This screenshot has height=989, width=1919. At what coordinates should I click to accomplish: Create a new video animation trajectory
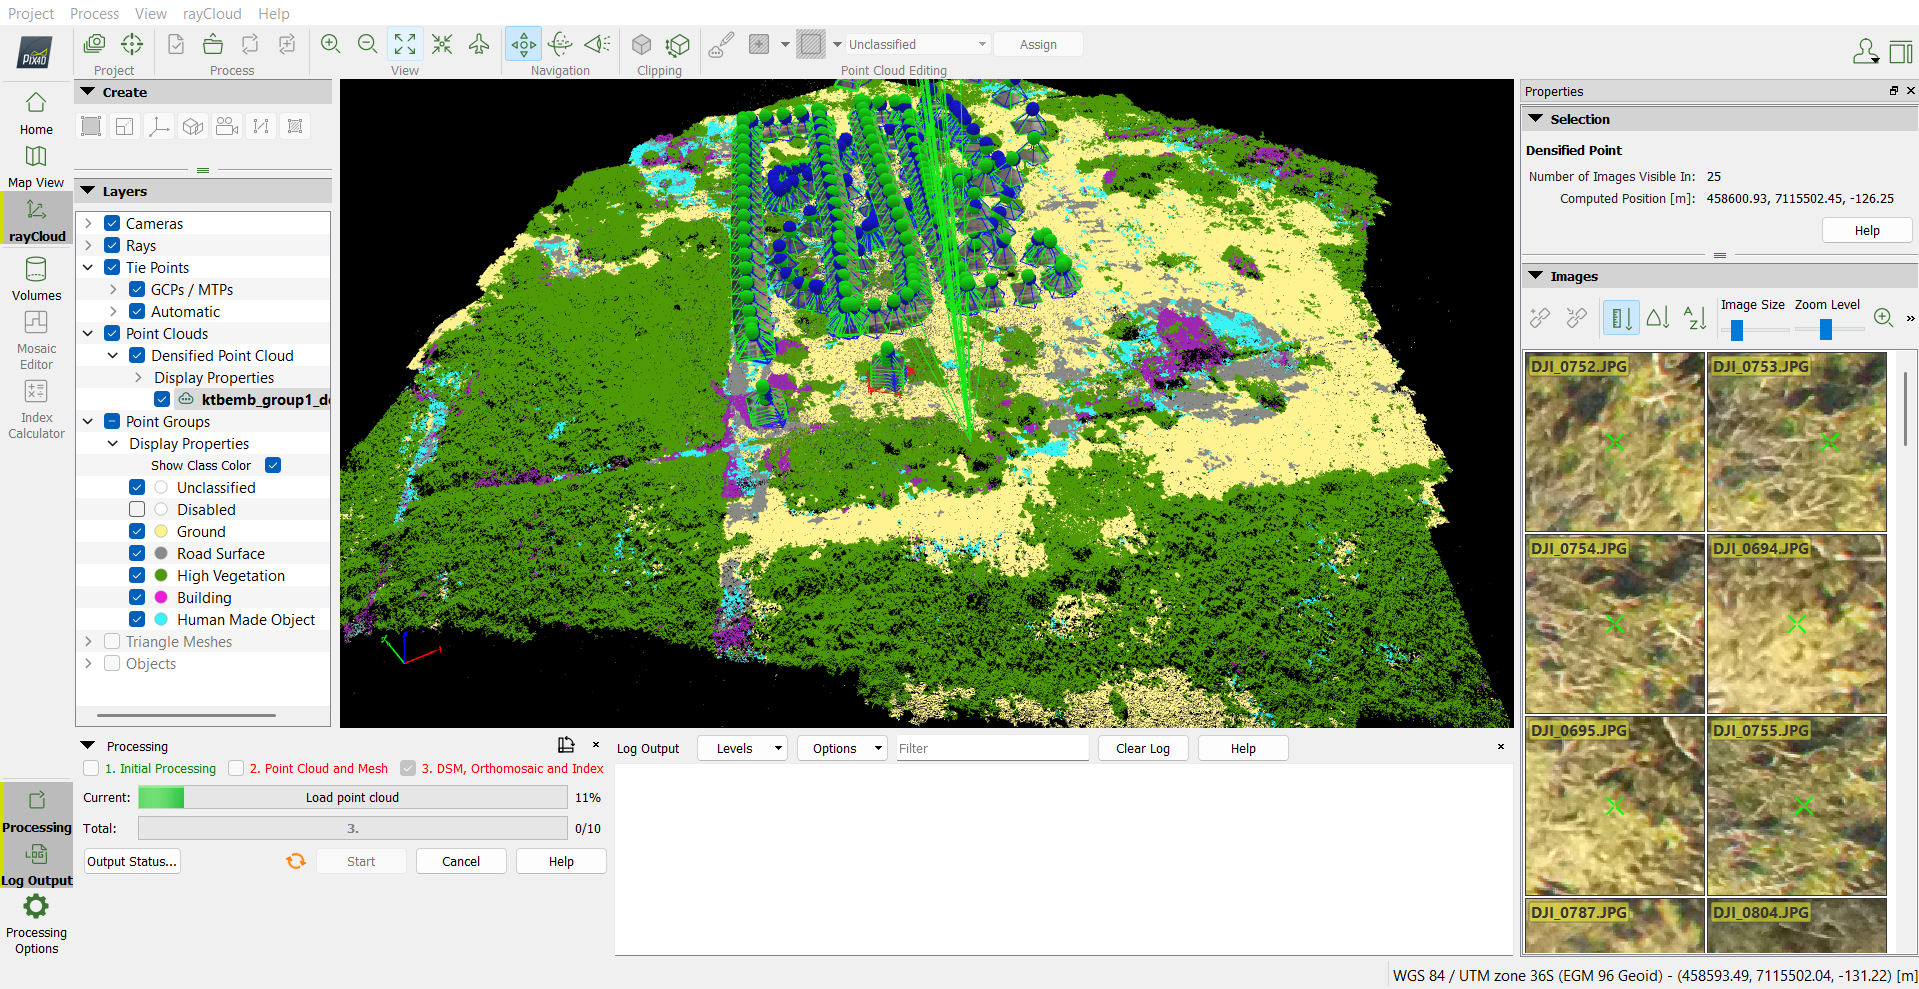pyautogui.click(x=227, y=126)
